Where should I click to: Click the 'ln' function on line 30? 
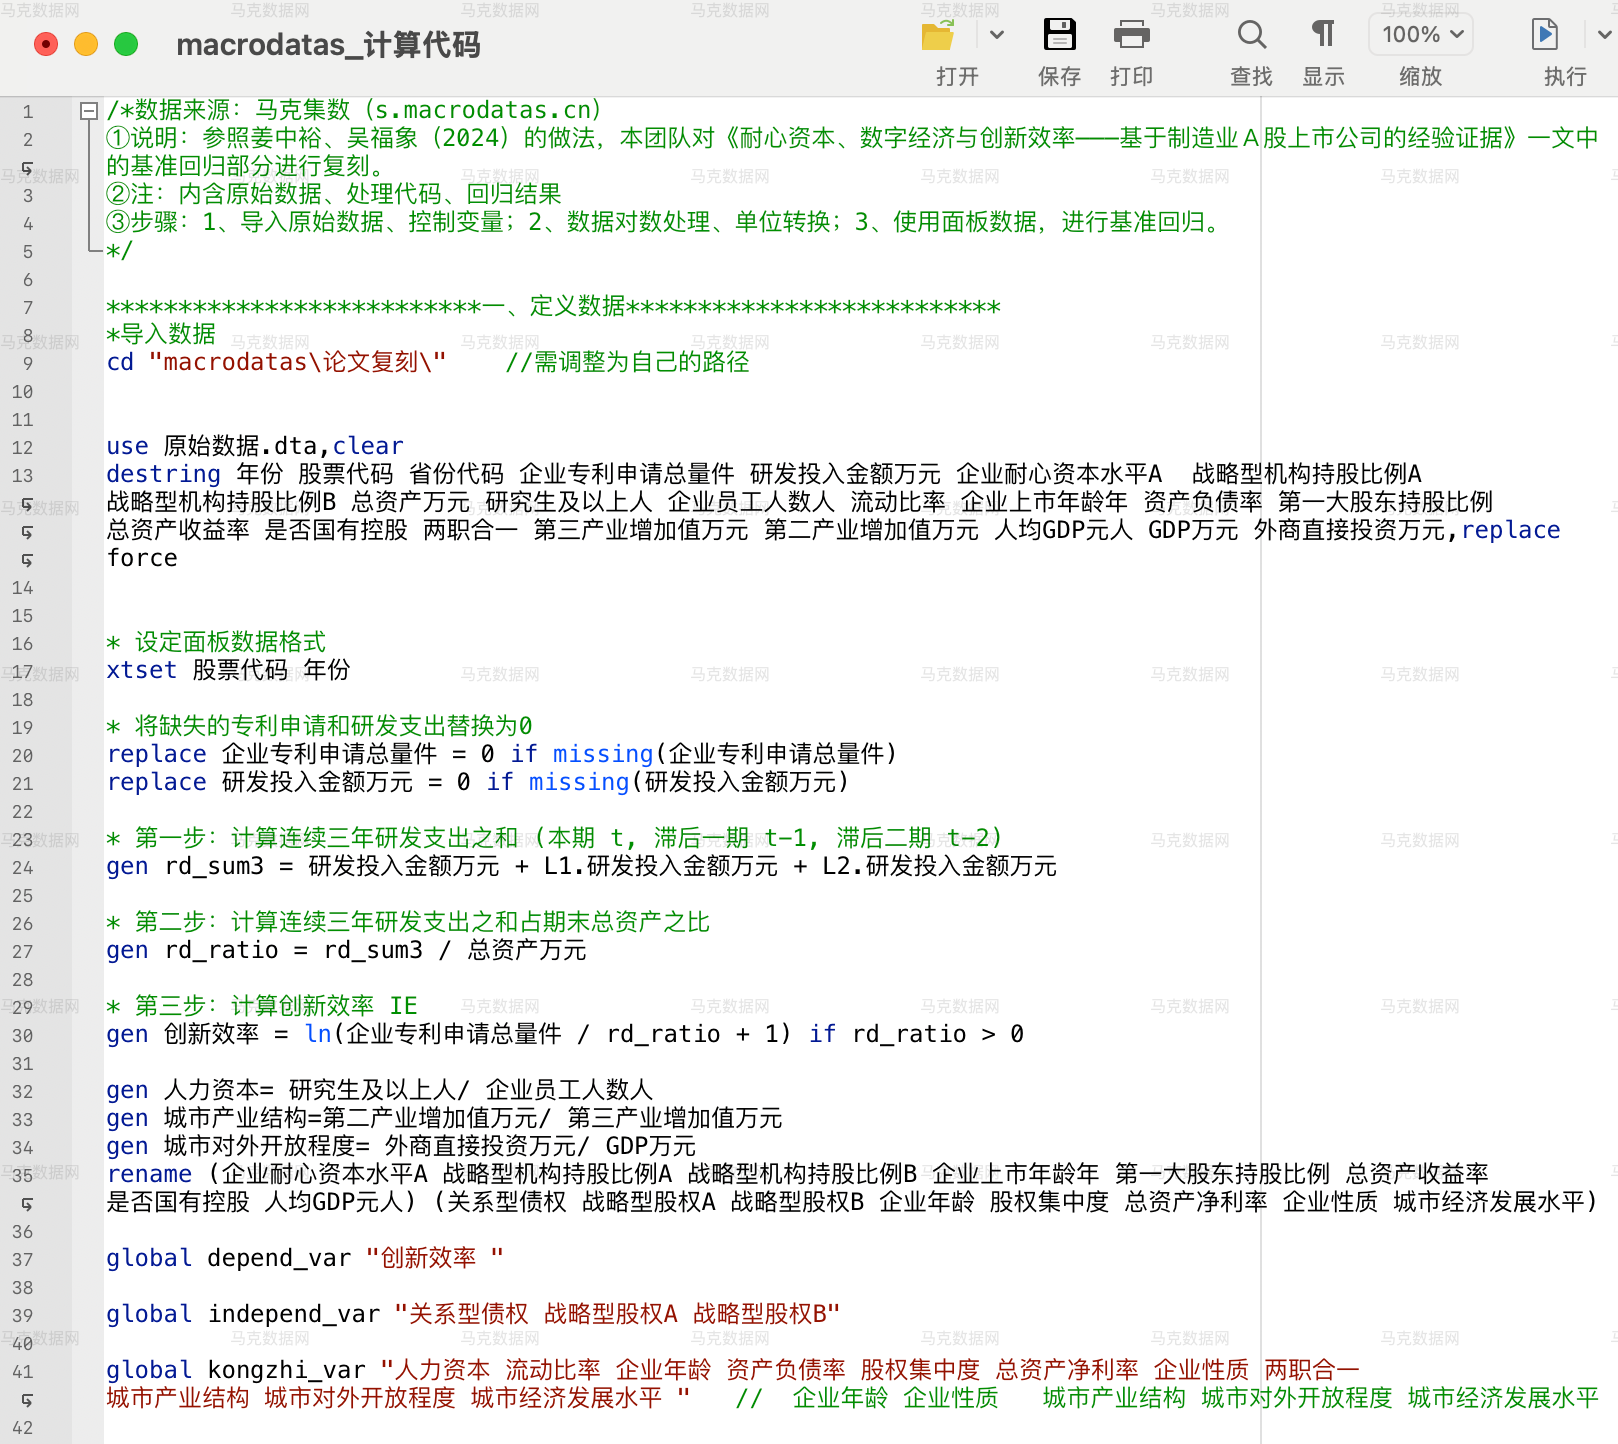(x=318, y=1034)
